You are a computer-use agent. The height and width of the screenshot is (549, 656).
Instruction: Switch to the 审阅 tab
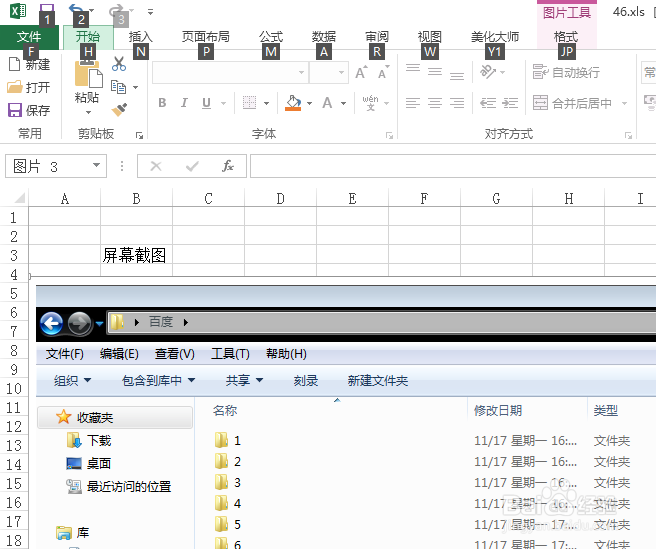[377, 37]
